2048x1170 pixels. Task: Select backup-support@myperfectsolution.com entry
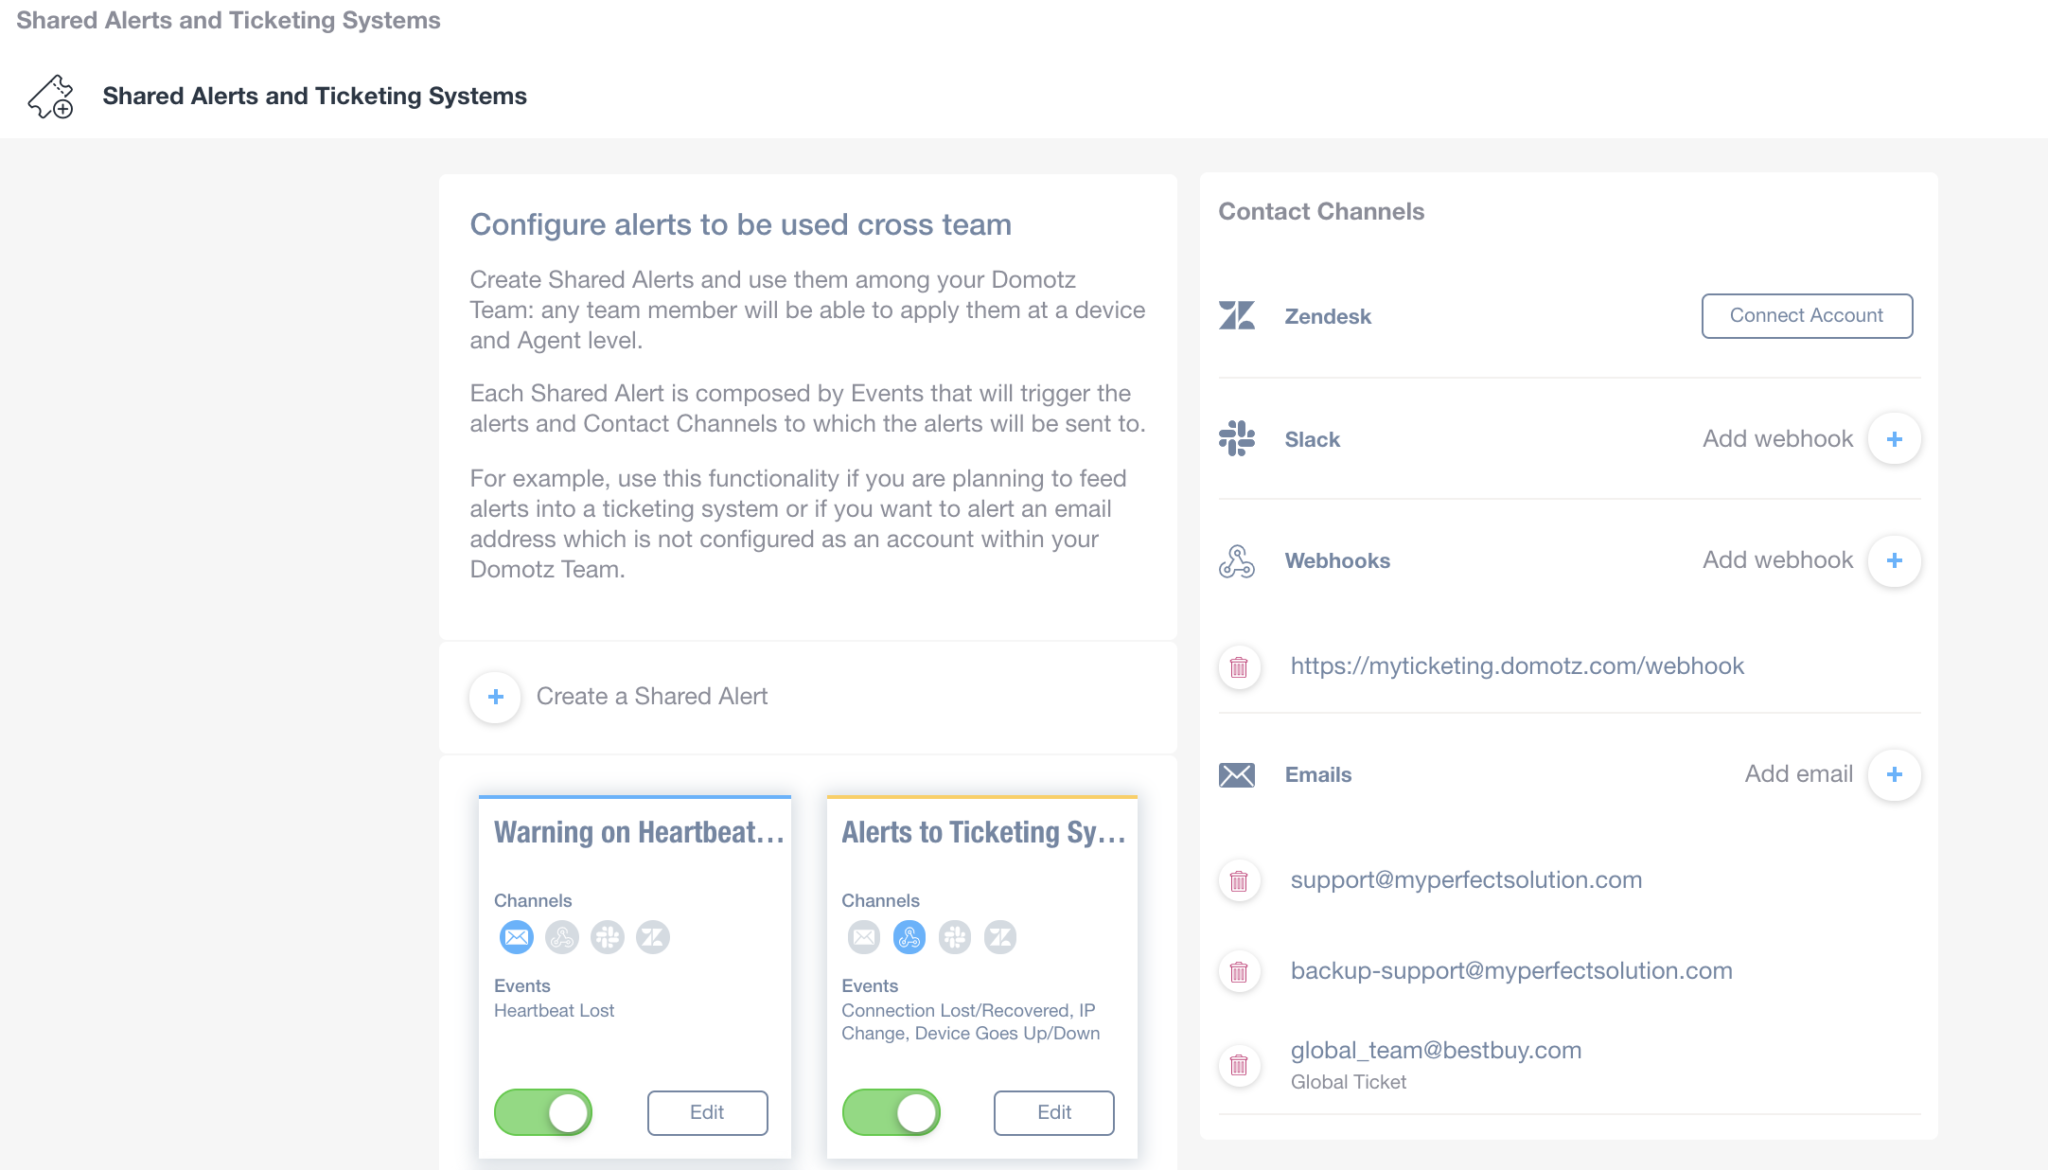(x=1511, y=971)
